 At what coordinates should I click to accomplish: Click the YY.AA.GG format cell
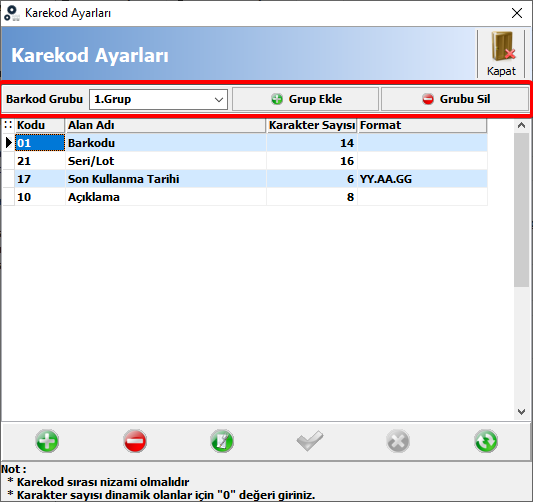click(422, 179)
